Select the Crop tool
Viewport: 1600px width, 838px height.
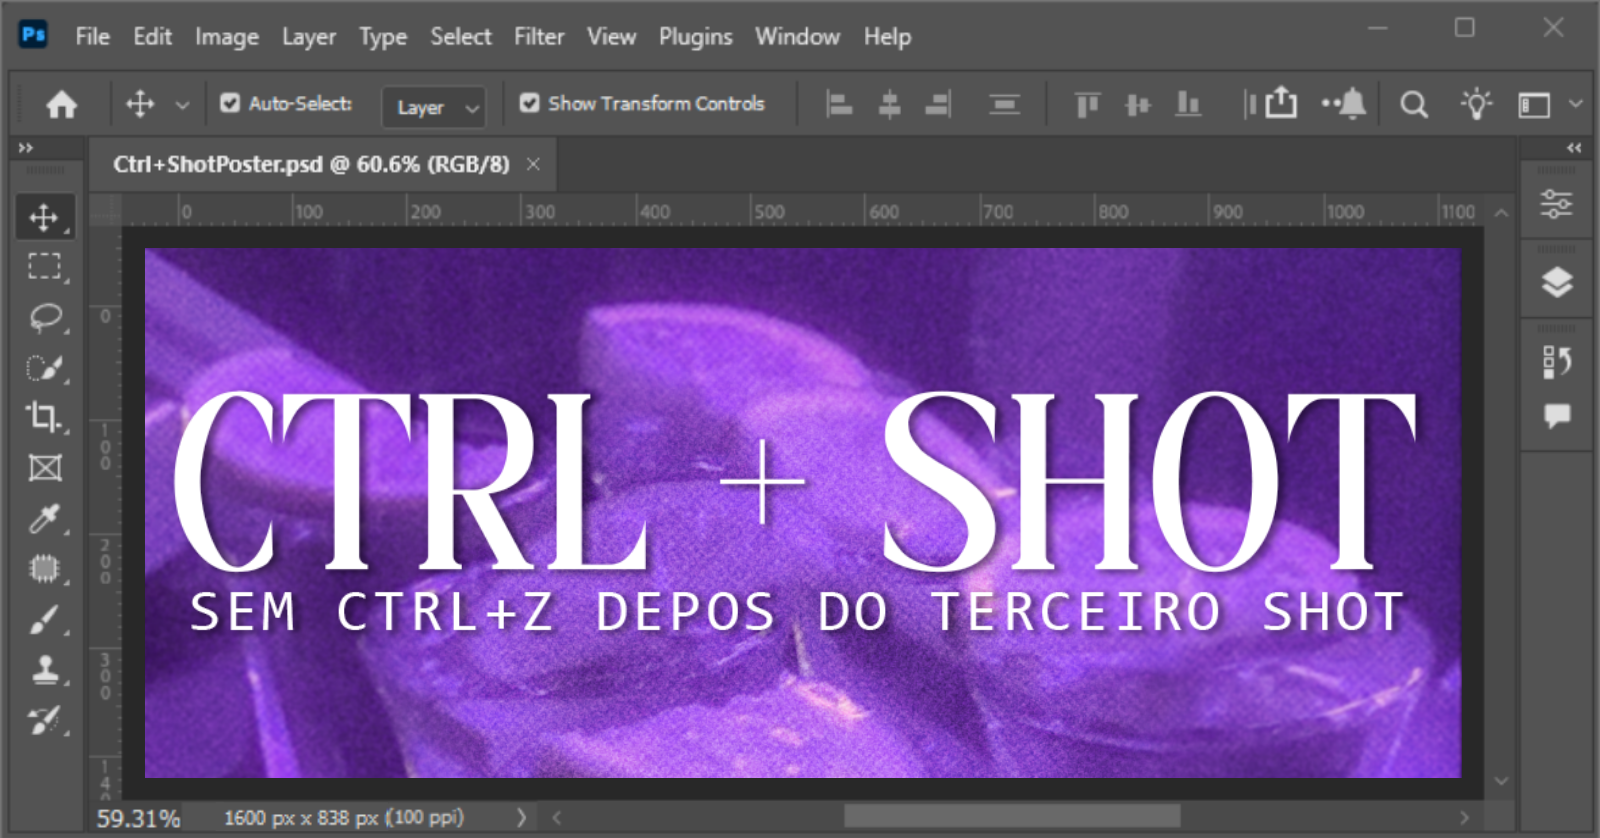(44, 417)
